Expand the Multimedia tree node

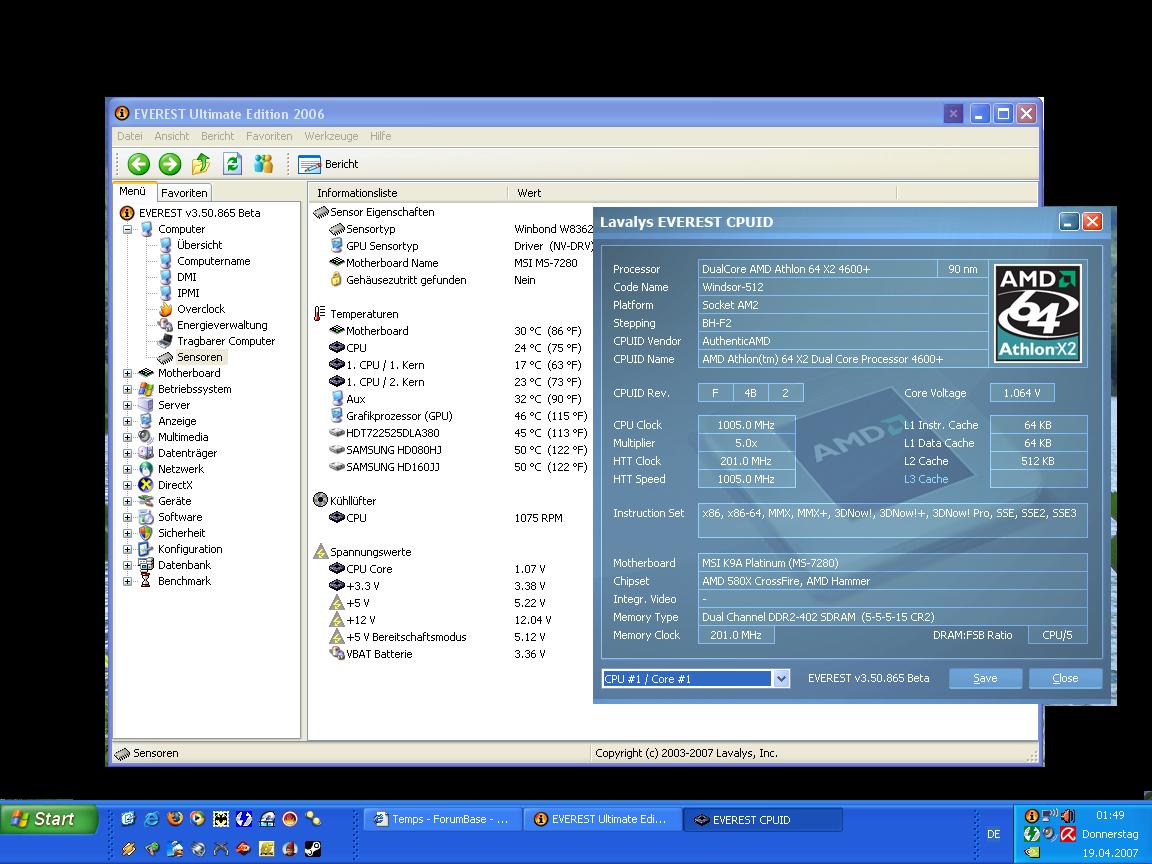coord(127,437)
